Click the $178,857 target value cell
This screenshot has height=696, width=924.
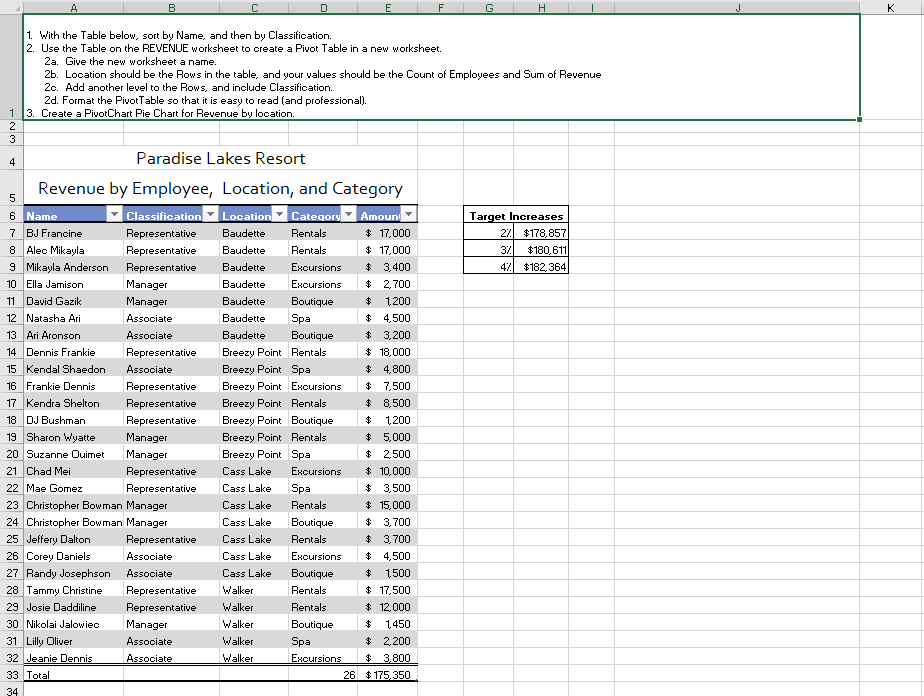point(543,232)
